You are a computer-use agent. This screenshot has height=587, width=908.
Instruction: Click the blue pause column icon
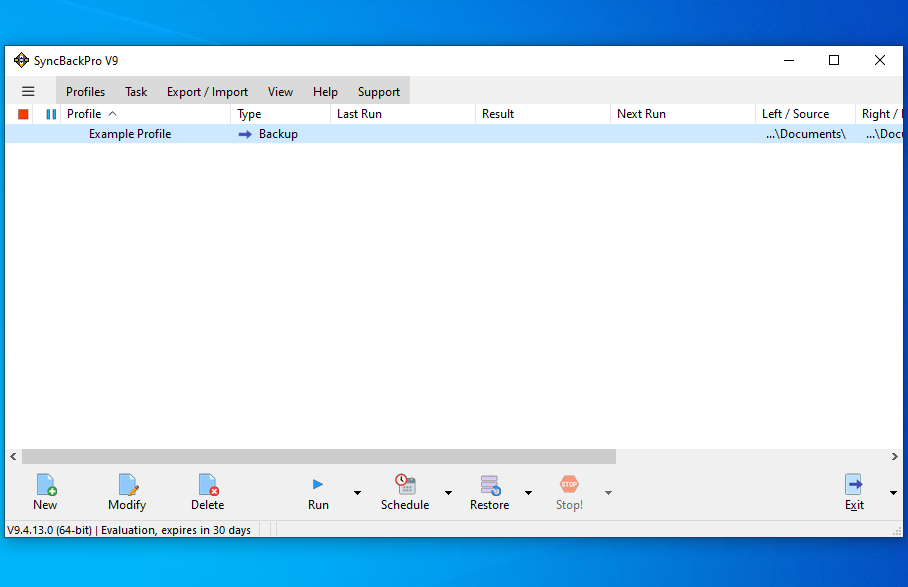(51, 114)
